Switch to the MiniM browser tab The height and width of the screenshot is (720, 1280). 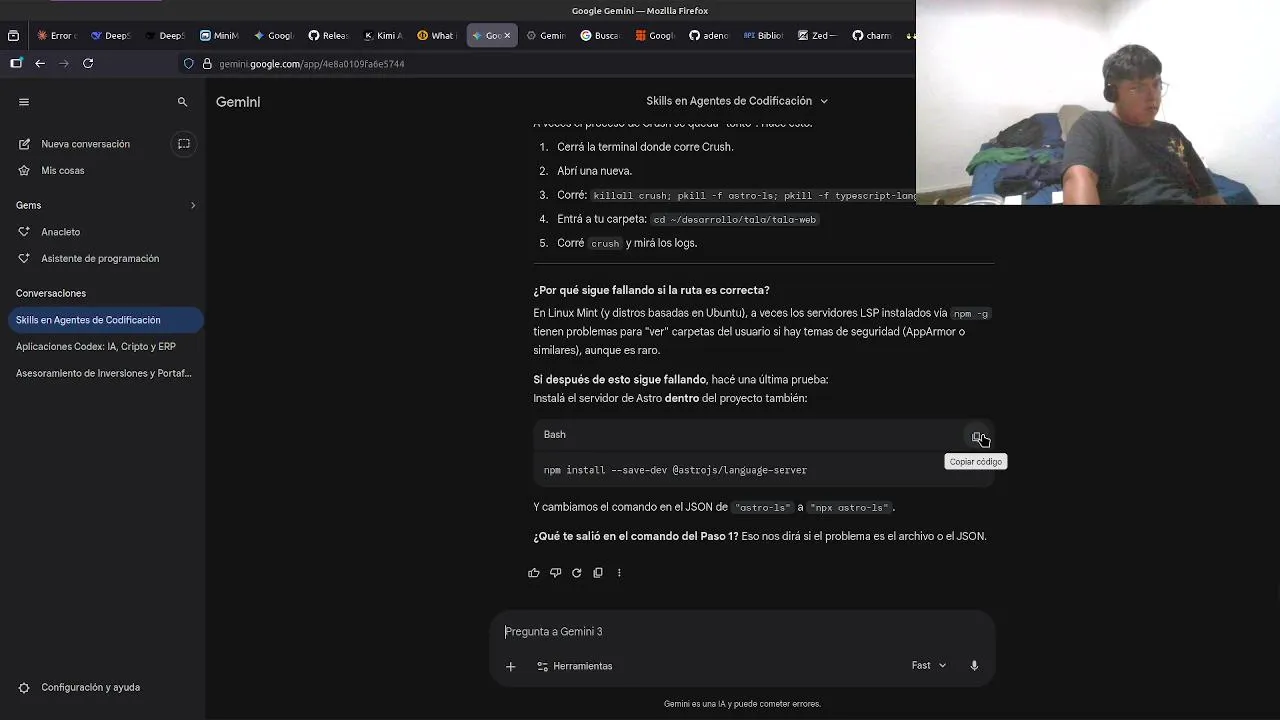pos(218,36)
